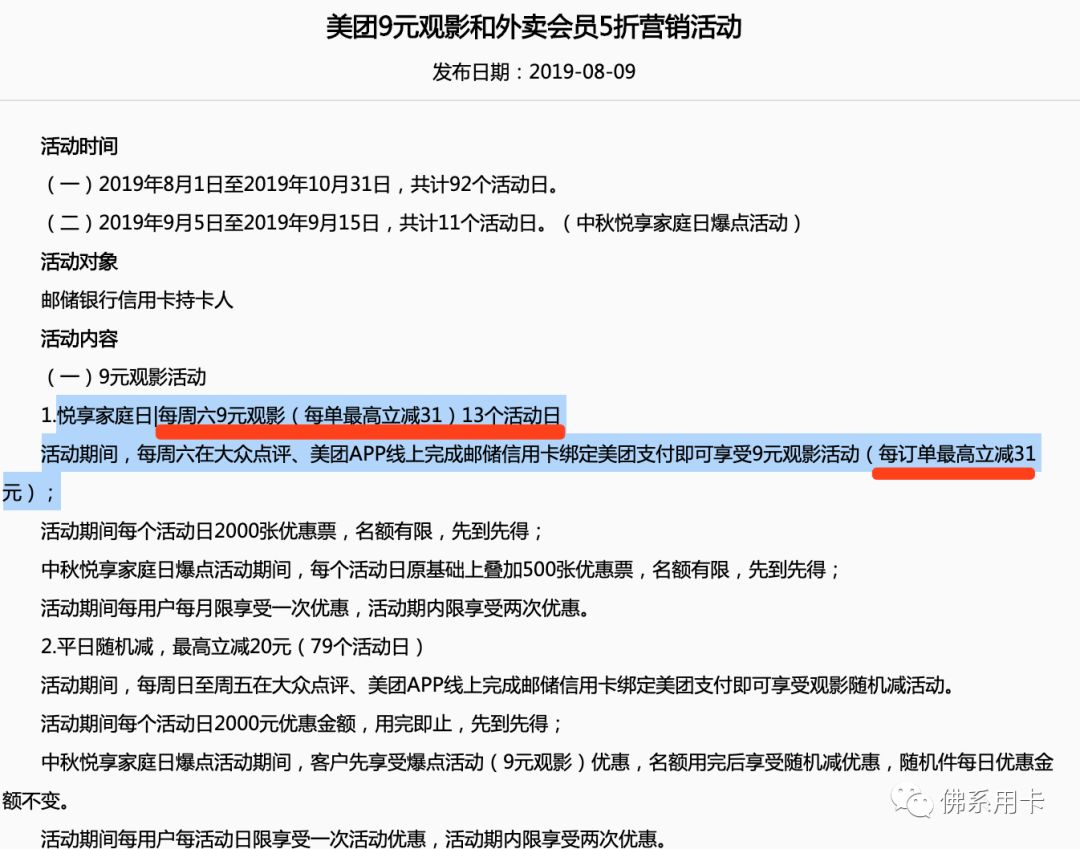Click the highlighted text 每订单最高立减31
Viewport: 1080px width, 849px height.
[x=956, y=454]
